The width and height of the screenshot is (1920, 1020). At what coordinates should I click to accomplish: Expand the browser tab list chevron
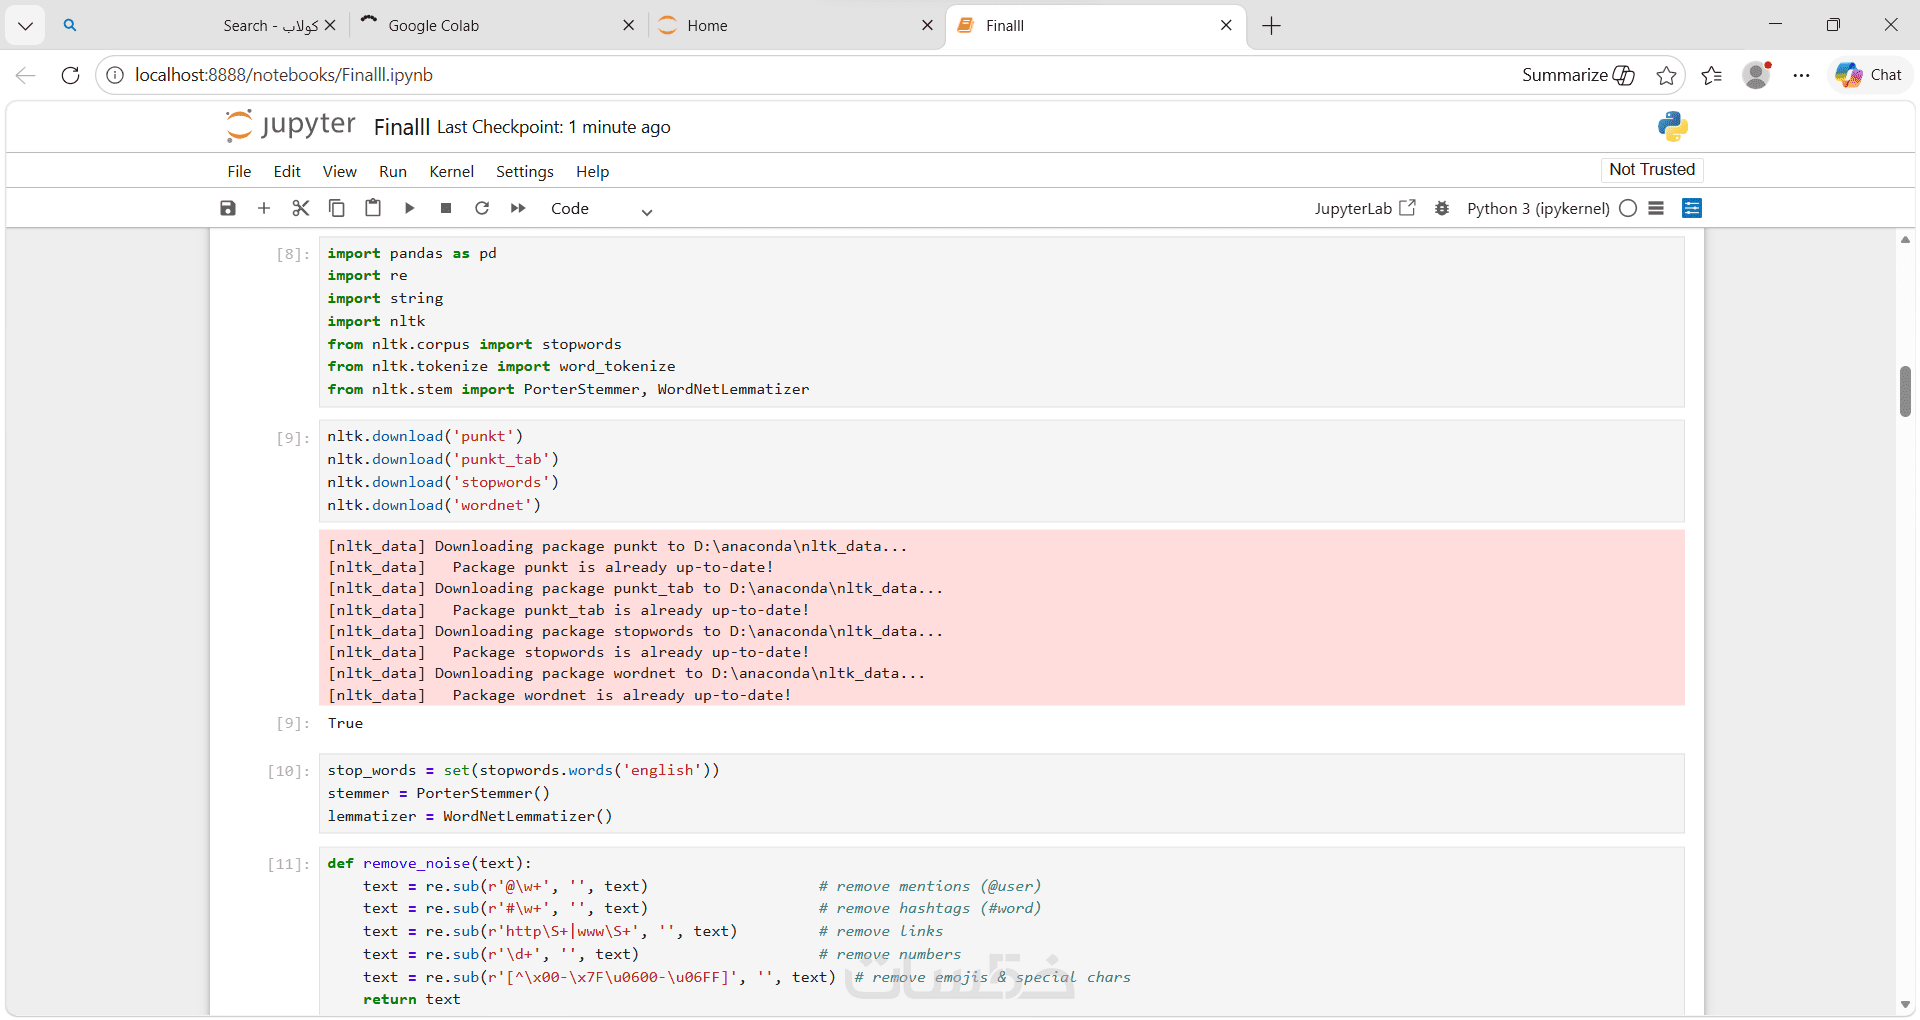(x=26, y=26)
